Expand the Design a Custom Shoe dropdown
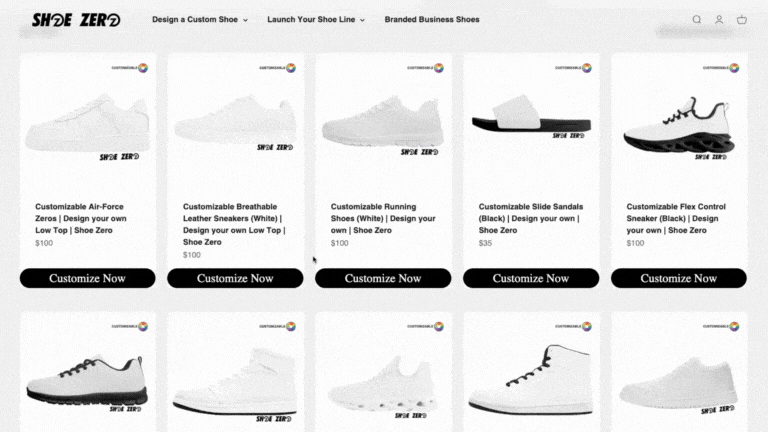Image resolution: width=768 pixels, height=432 pixels. point(200,20)
